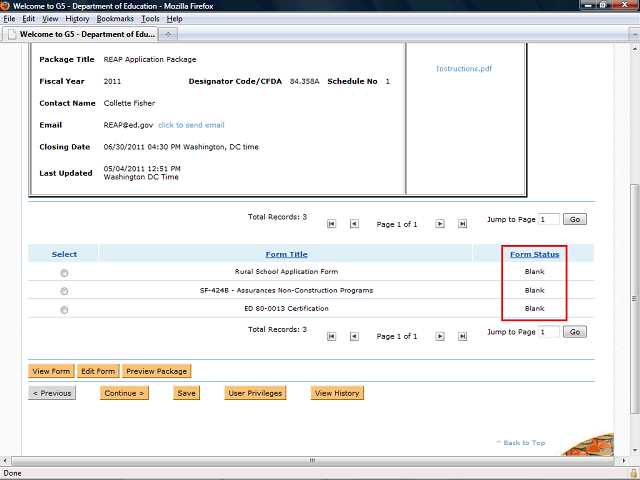The image size is (640, 480).
Task: Open the View menu
Action: tap(50, 19)
